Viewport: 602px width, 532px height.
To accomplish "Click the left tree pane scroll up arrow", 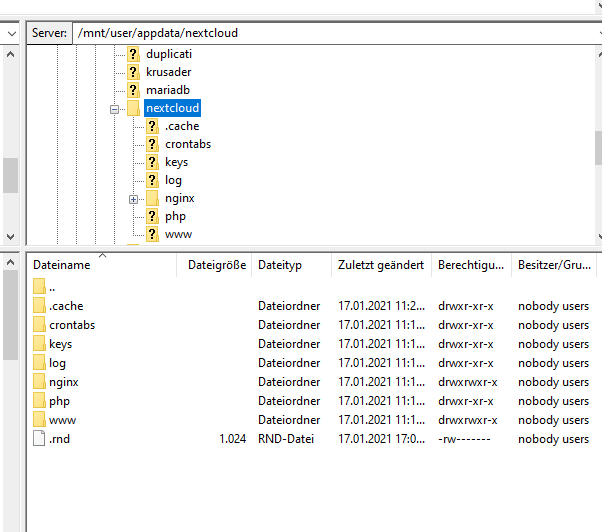I will pyautogui.click(x=11, y=55).
